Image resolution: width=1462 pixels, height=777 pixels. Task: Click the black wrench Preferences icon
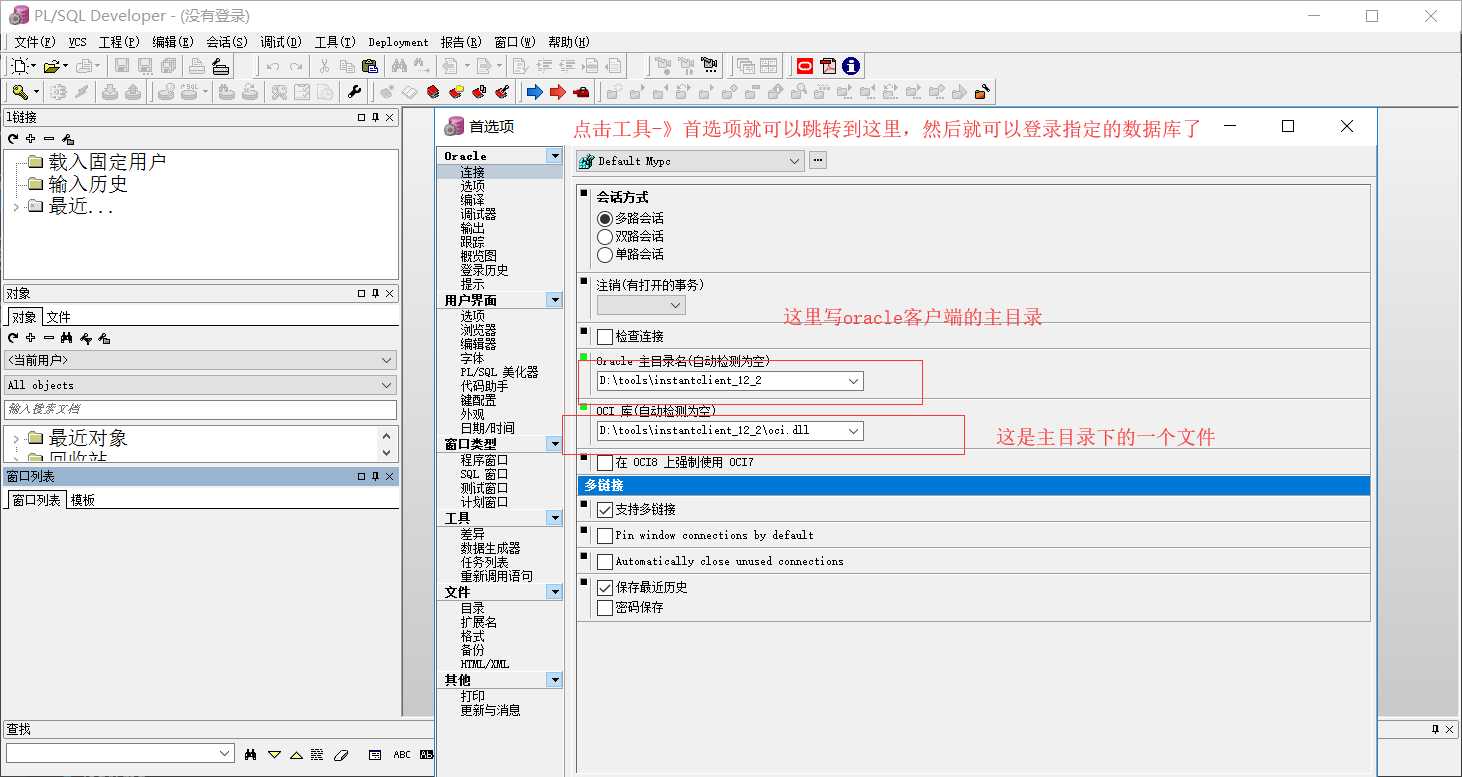(353, 92)
